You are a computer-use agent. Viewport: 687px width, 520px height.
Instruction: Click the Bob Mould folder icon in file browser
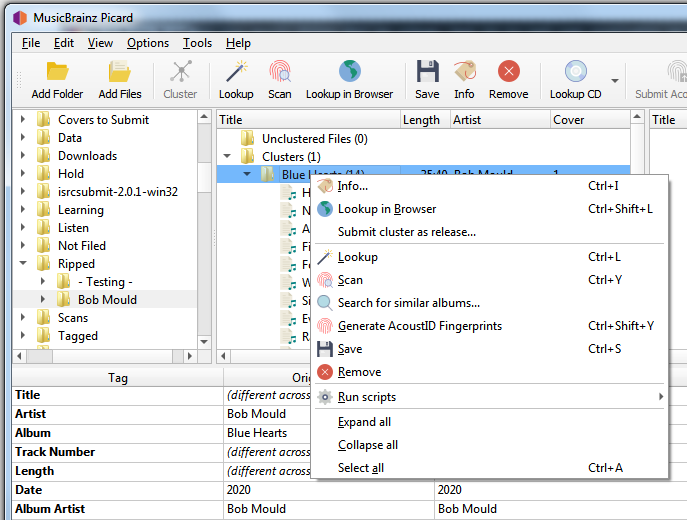point(64,300)
